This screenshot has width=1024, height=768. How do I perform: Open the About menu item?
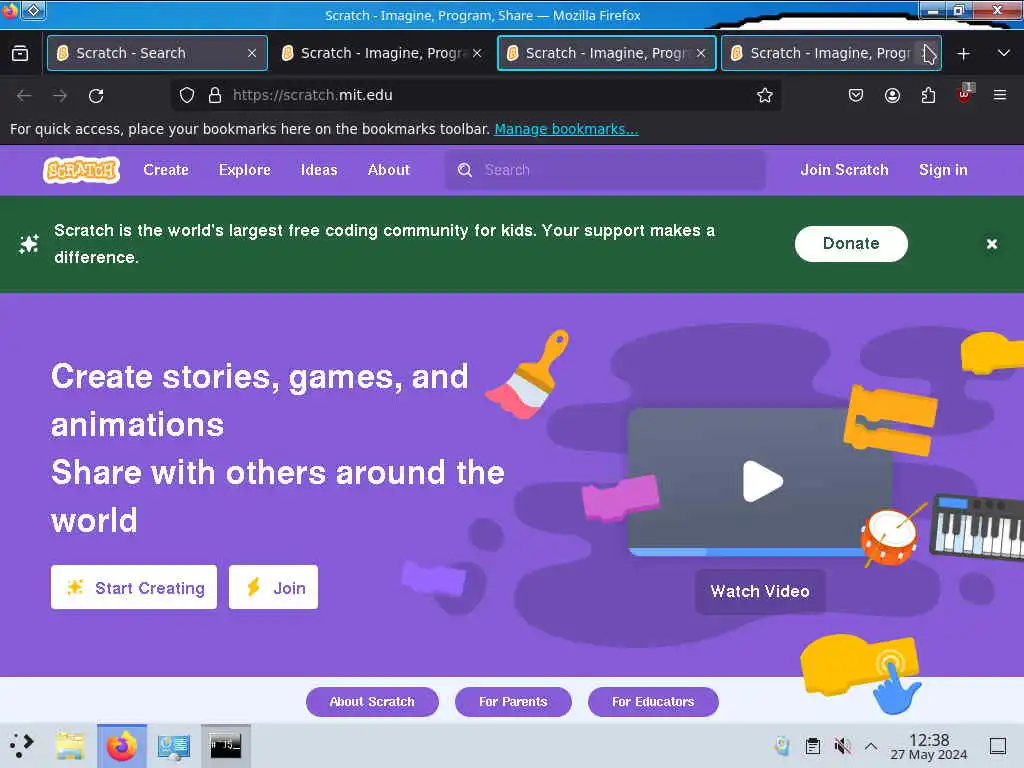pos(389,170)
